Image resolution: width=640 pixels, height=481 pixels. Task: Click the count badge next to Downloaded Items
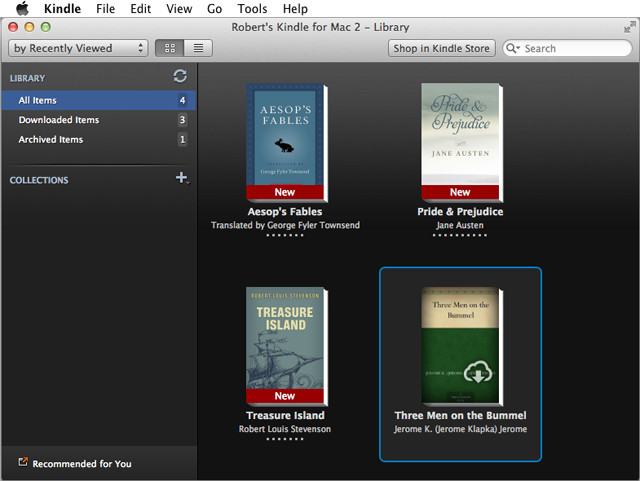point(182,120)
